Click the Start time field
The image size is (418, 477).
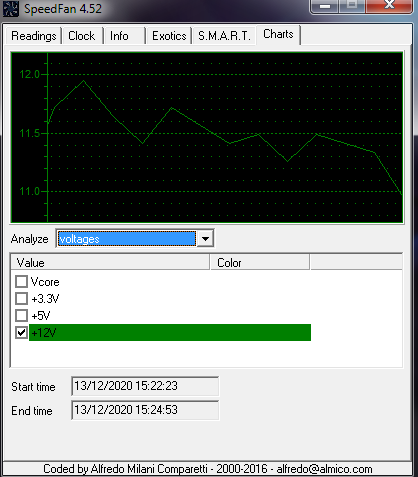(x=145, y=386)
